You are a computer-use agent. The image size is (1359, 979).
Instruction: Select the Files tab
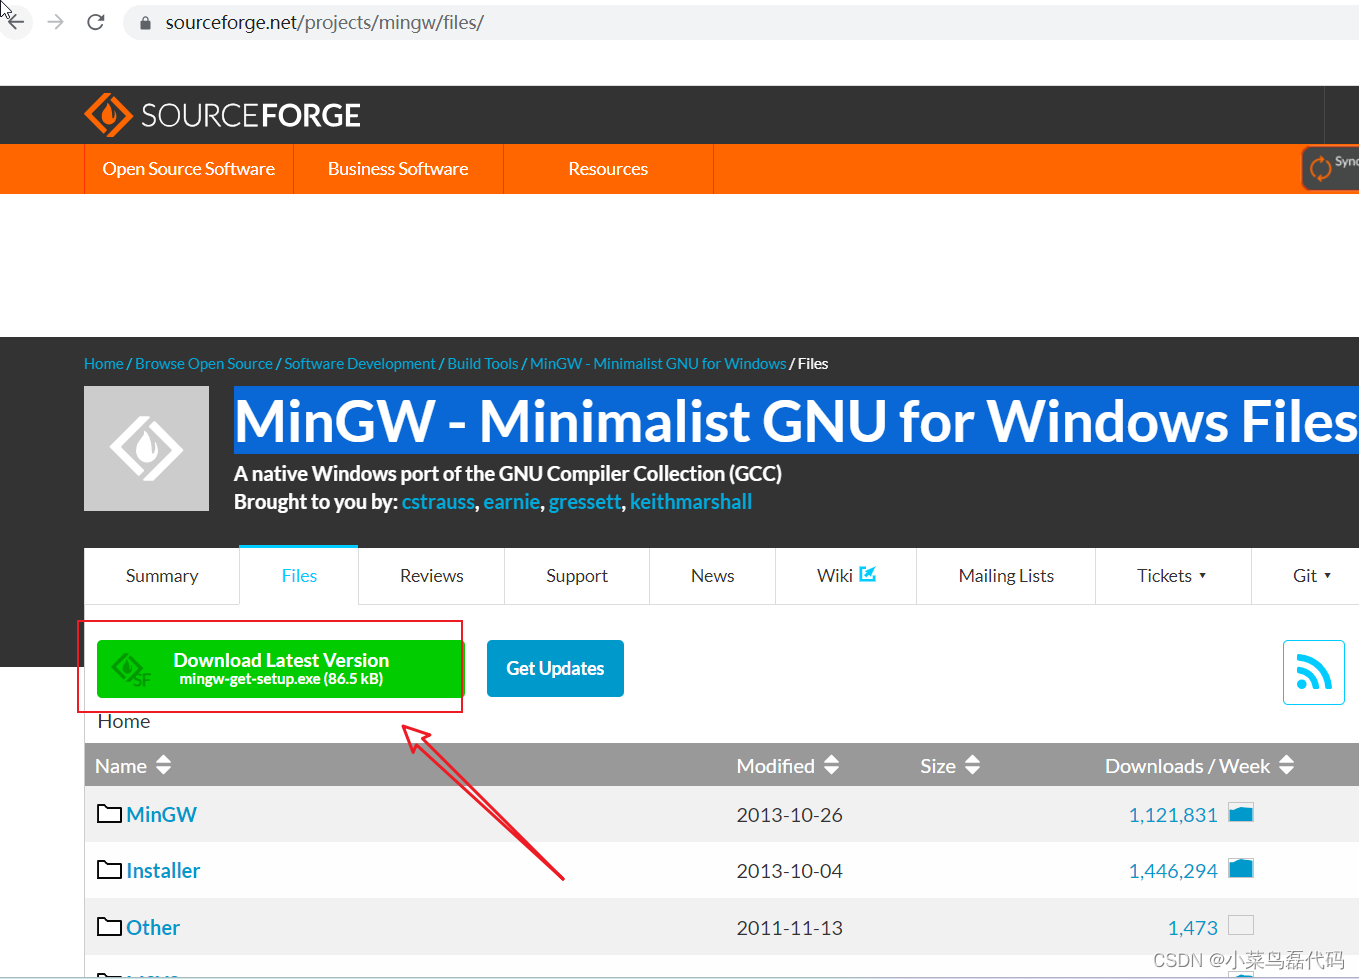click(299, 576)
